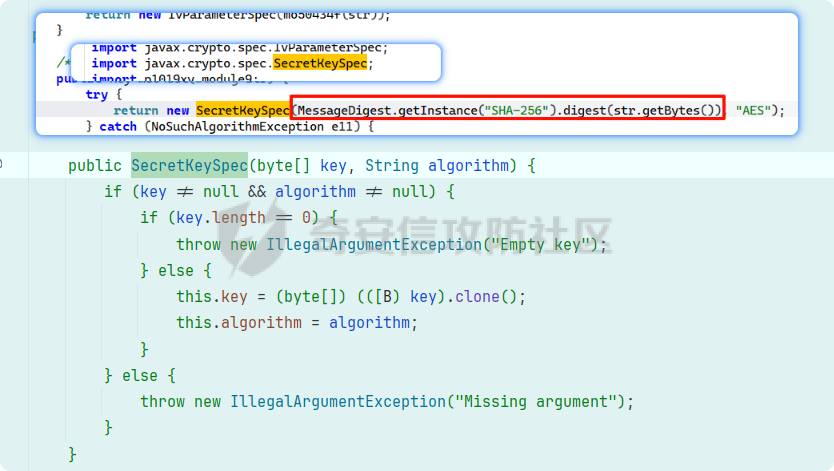The height and width of the screenshot is (471, 834).
Task: Click SecretKeySpec after 'return new'
Action: [242, 110]
